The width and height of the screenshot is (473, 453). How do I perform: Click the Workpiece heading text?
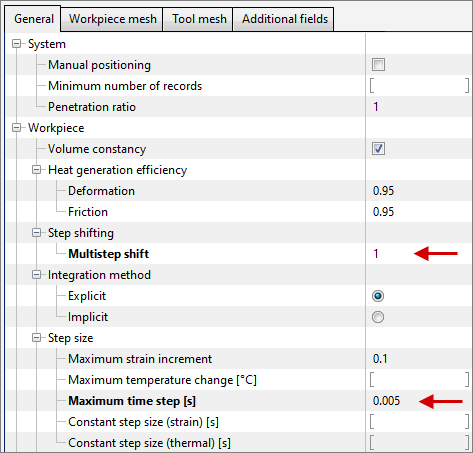(x=56, y=128)
